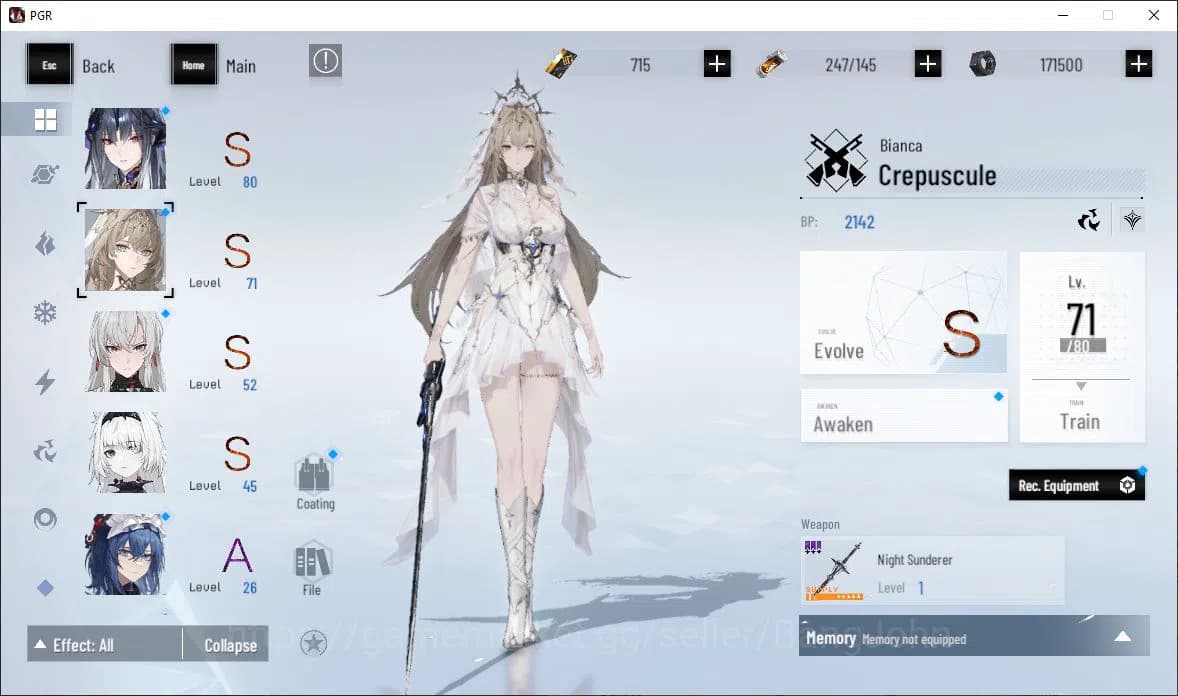This screenshot has width=1178, height=696.
Task: Click the swirl refresh icon beside BP value
Action: click(1089, 219)
